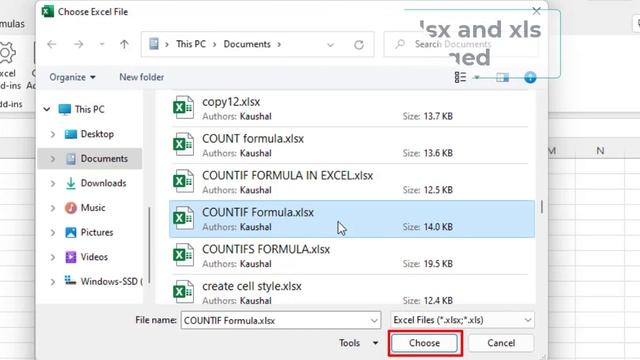Select COUNTIF FORMULA IN EXCEL.xlsx file
640x360 pixels.
pos(352,182)
